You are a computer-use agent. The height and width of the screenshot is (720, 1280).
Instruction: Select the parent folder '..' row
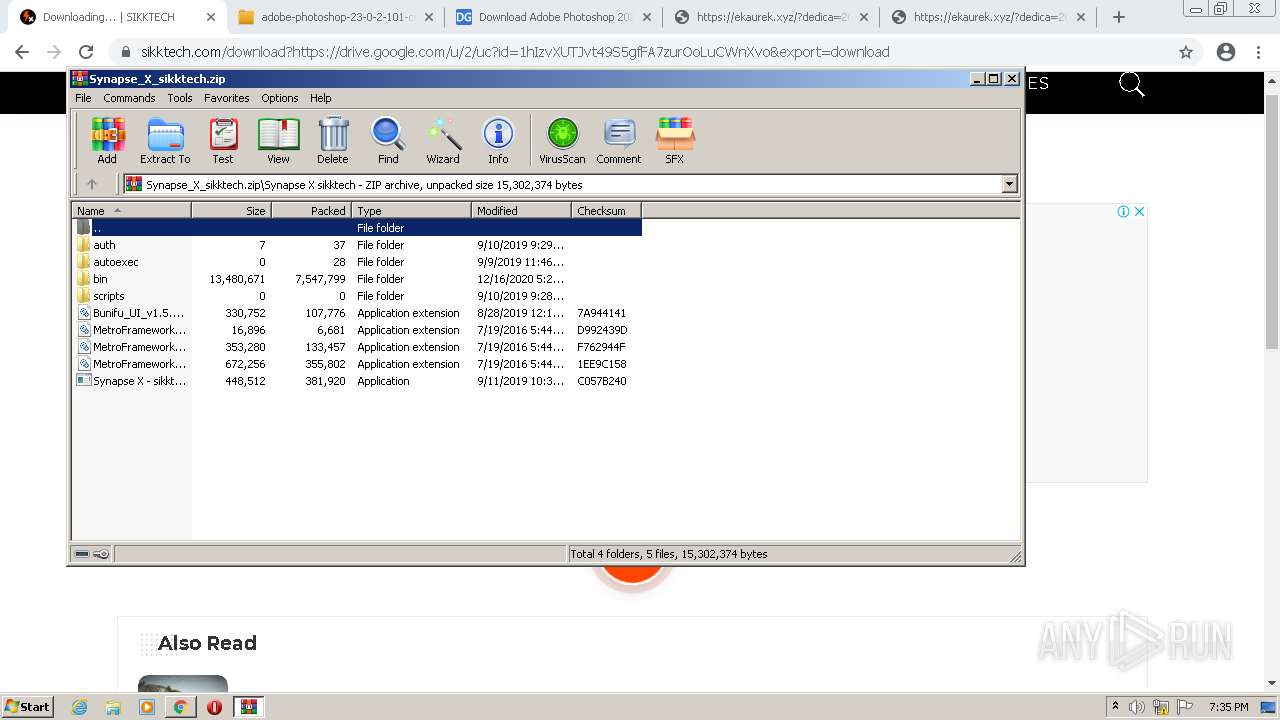[357, 227]
